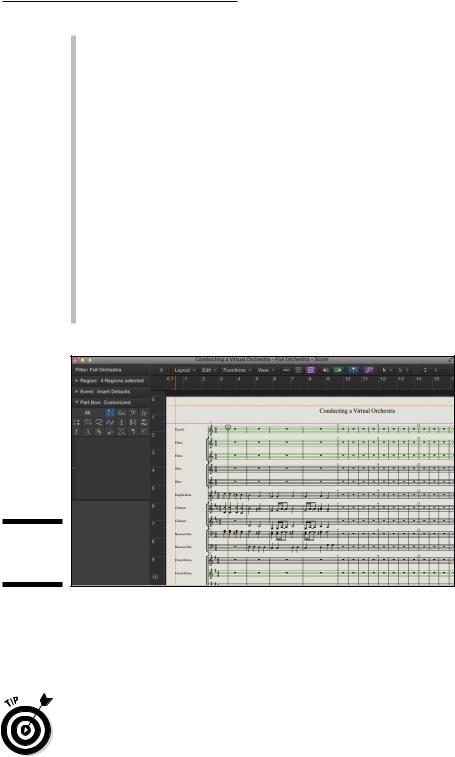
Task: Click bar 10 on the ruler
Action: [x=347, y=379]
